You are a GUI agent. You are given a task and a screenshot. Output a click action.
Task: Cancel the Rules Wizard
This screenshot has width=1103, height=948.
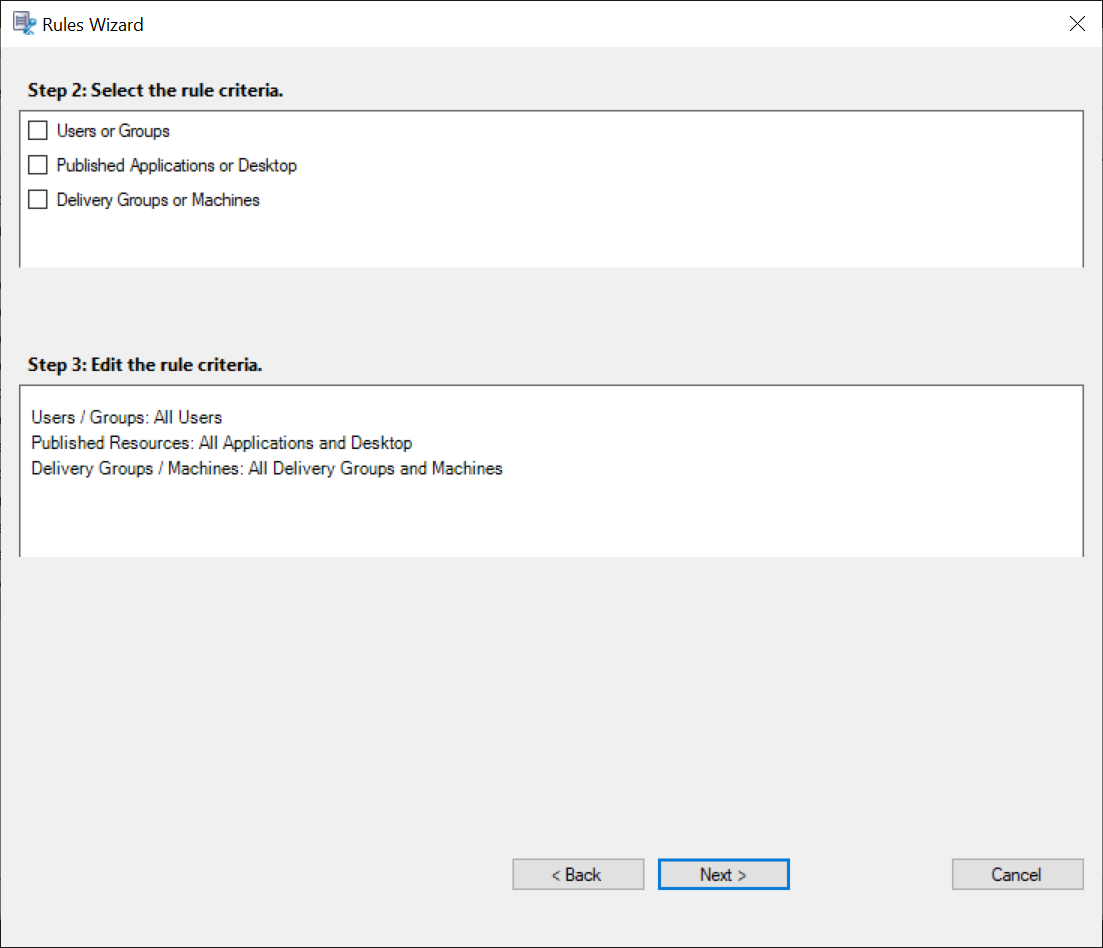(x=1017, y=873)
